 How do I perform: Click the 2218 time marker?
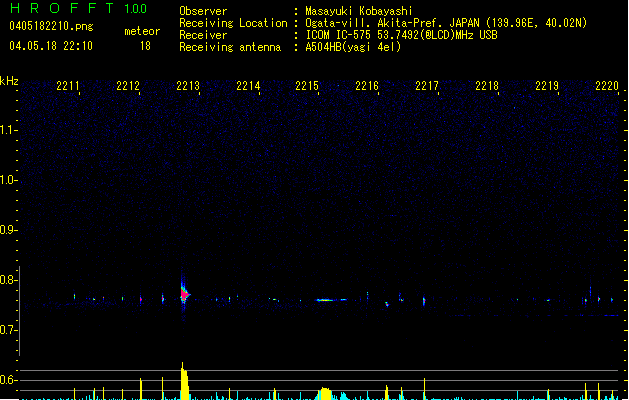[x=487, y=86]
